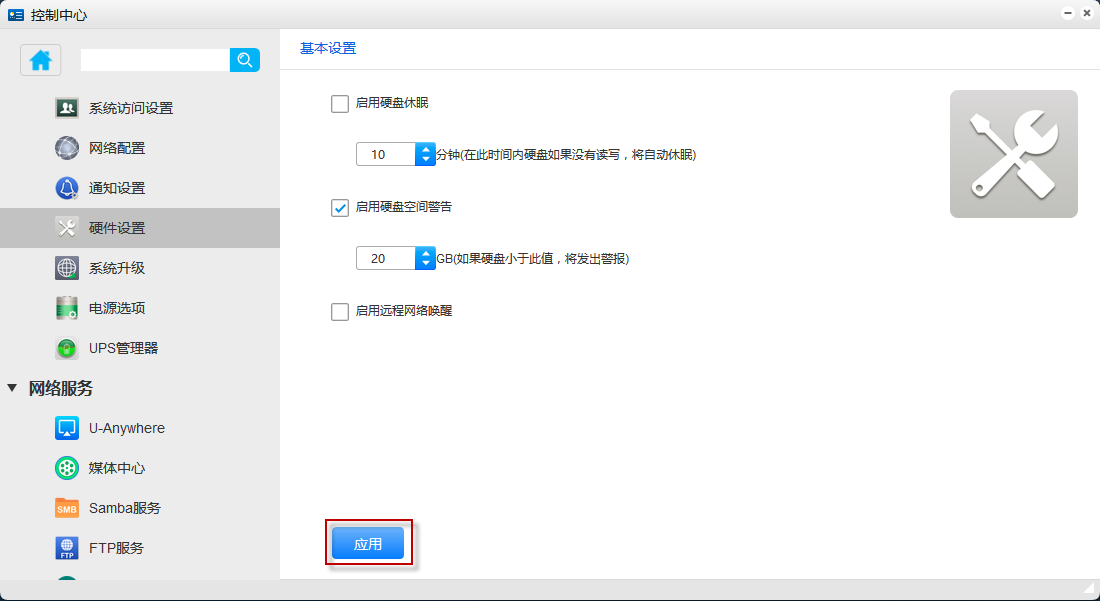Enable the 启用硬盘休眠 checkbox
This screenshot has height=601, width=1100.
tap(340, 103)
